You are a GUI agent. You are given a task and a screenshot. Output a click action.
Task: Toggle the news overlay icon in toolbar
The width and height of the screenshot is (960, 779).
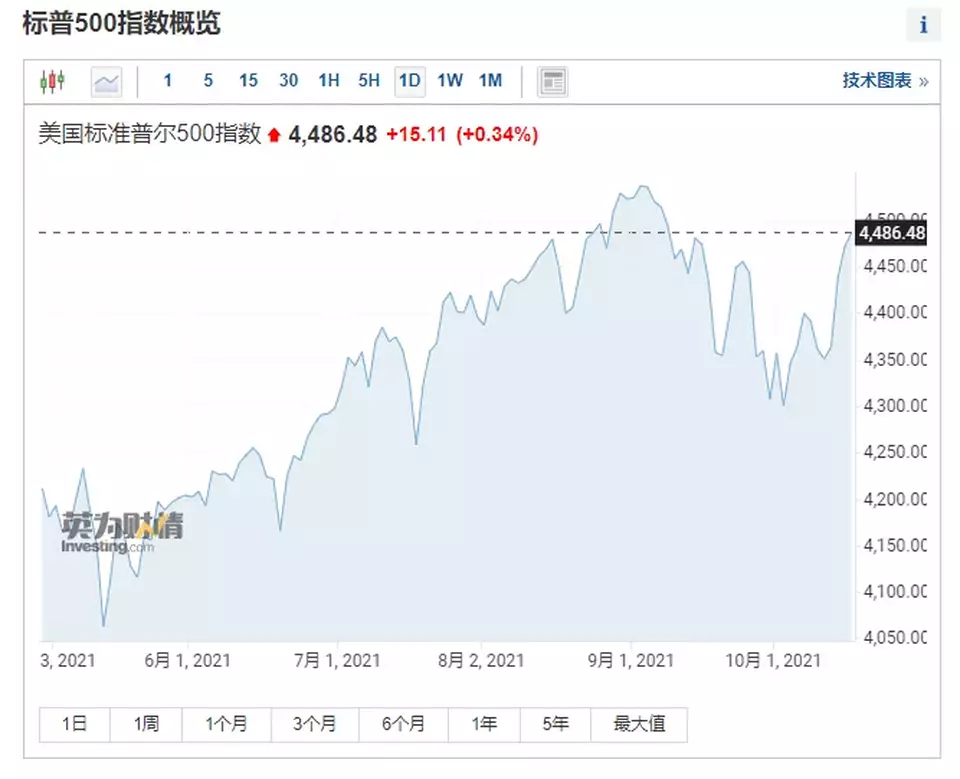553,81
